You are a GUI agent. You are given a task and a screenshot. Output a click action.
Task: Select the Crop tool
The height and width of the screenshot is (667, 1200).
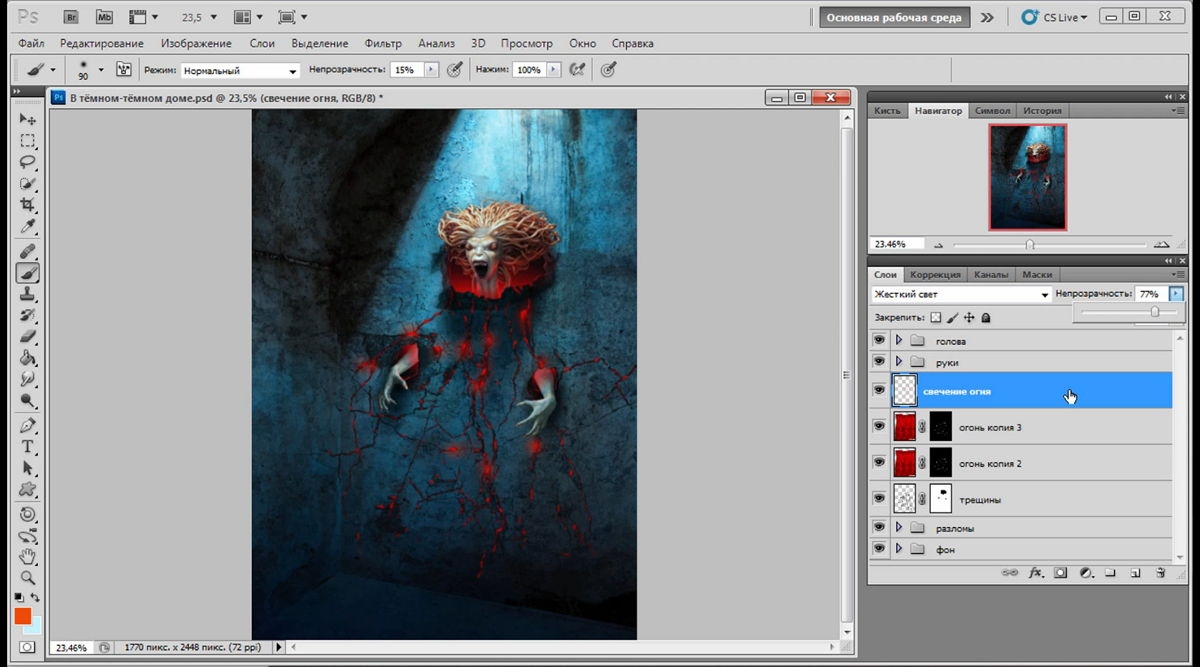[x=28, y=205]
